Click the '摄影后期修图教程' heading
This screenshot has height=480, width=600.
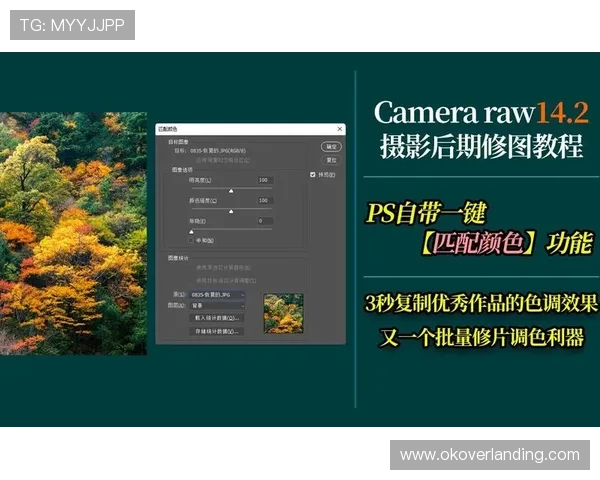pyautogui.click(x=481, y=146)
